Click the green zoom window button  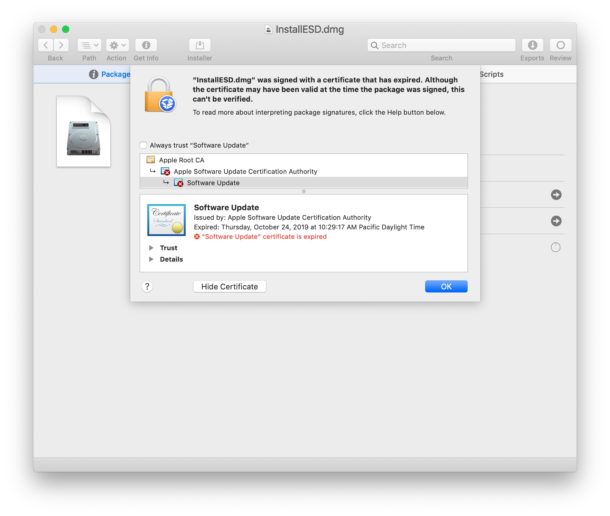point(66,29)
